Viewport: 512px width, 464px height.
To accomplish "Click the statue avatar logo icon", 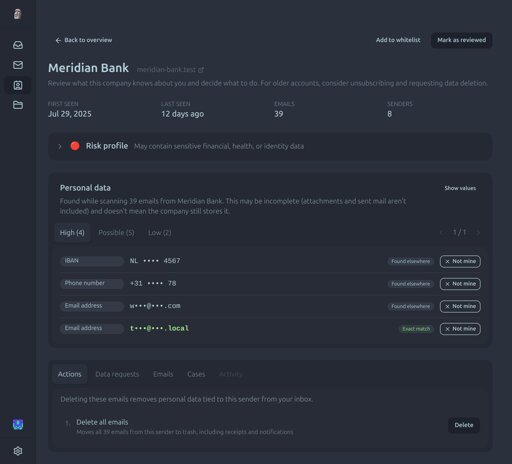I will coord(18,14).
